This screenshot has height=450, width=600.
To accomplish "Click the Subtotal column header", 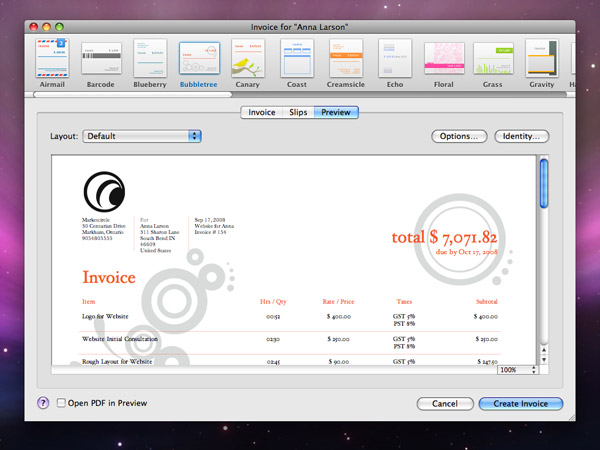I will [487, 302].
